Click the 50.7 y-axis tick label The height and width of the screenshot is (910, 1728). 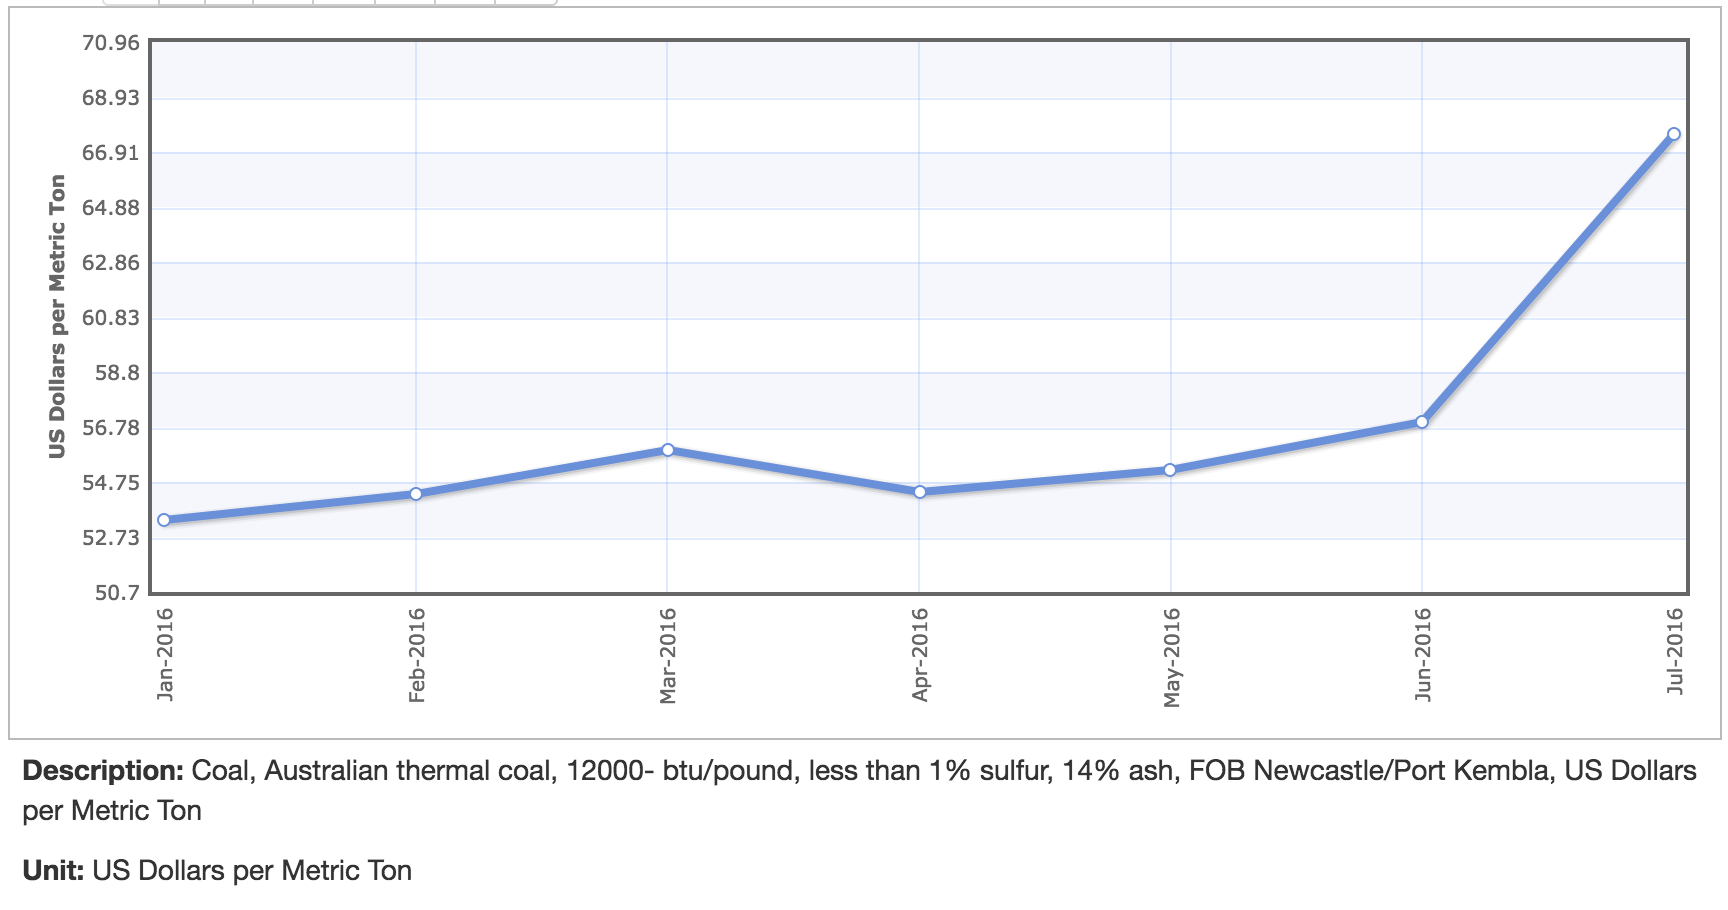117,593
